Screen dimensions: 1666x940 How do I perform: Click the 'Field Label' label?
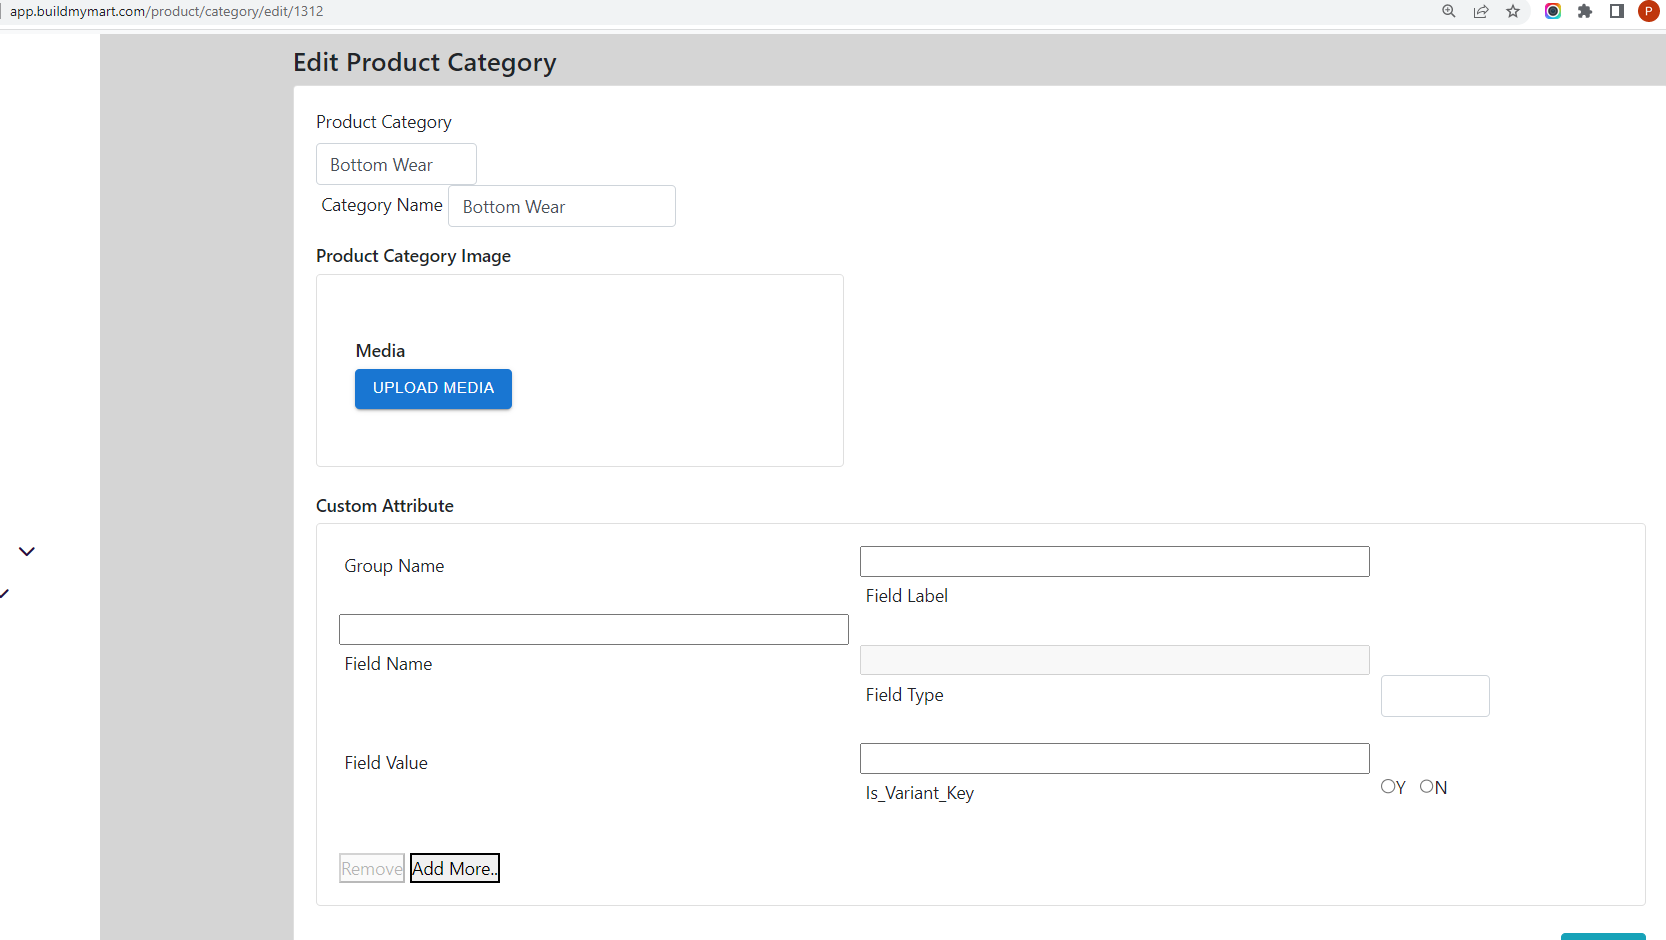click(907, 596)
